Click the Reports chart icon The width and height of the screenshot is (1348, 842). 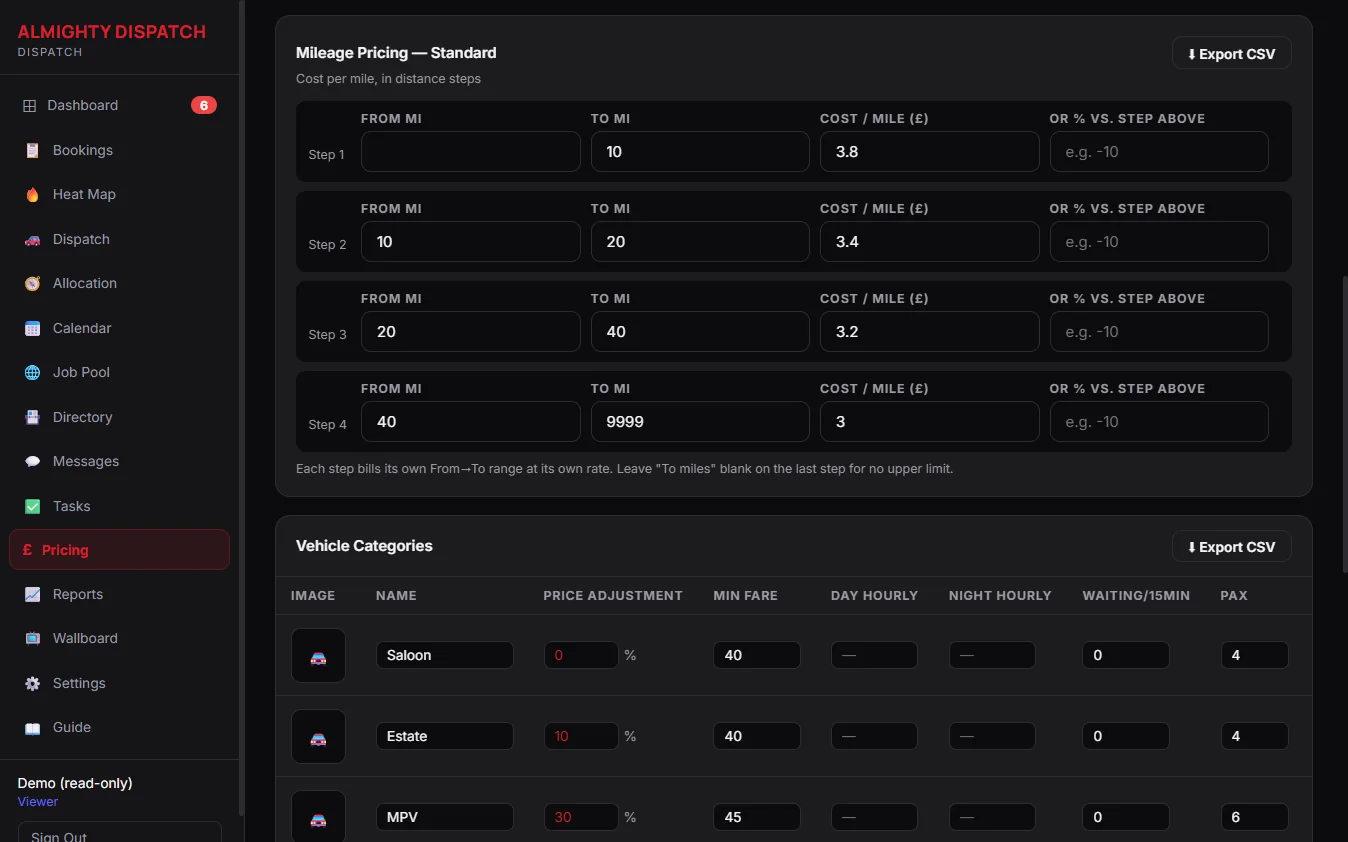[33, 594]
